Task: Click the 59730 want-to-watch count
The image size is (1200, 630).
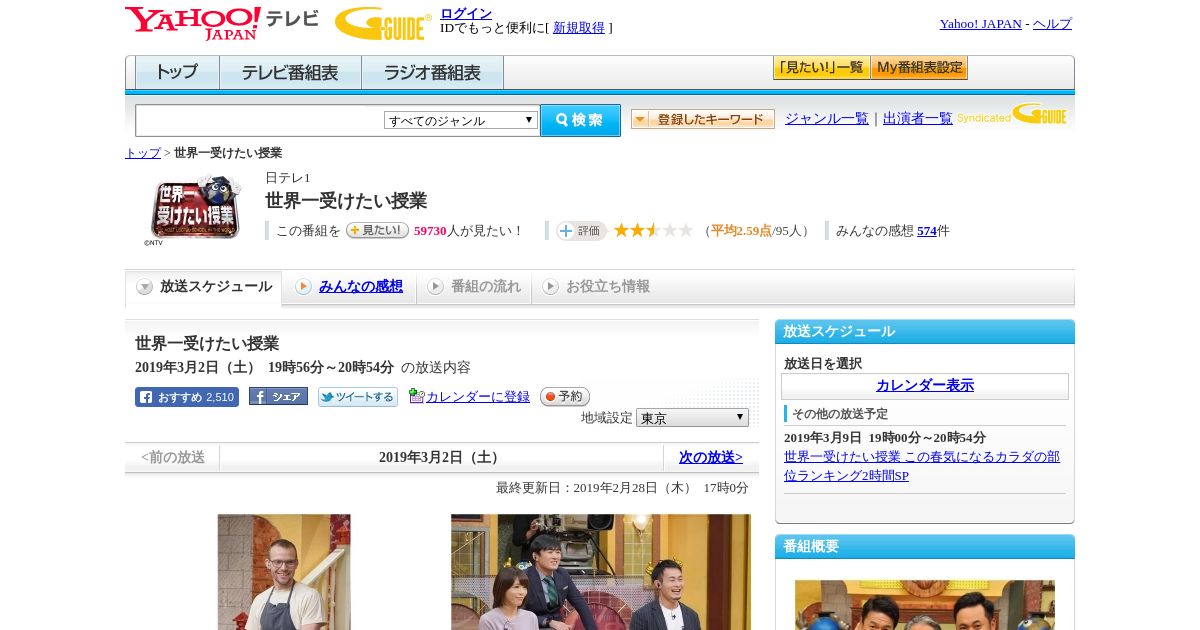Action: pos(430,231)
